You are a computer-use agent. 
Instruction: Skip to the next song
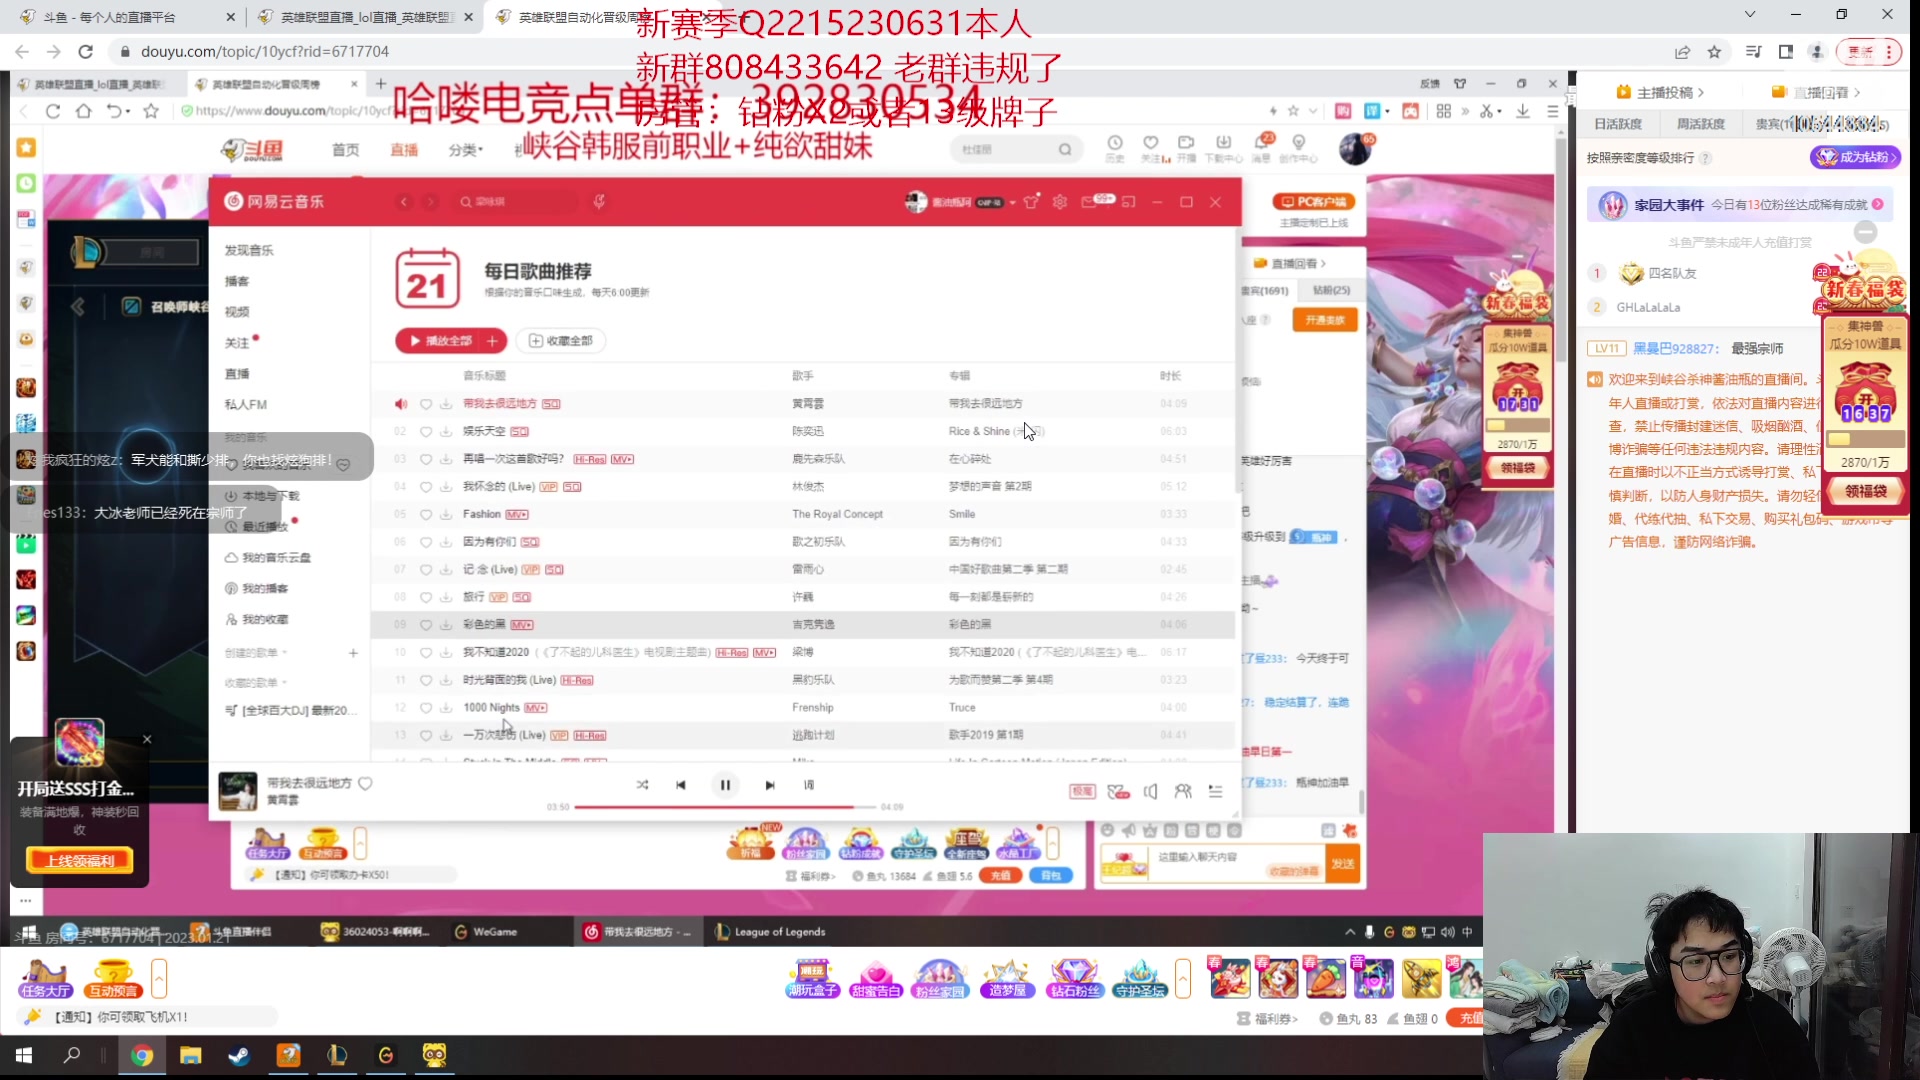coord(769,785)
